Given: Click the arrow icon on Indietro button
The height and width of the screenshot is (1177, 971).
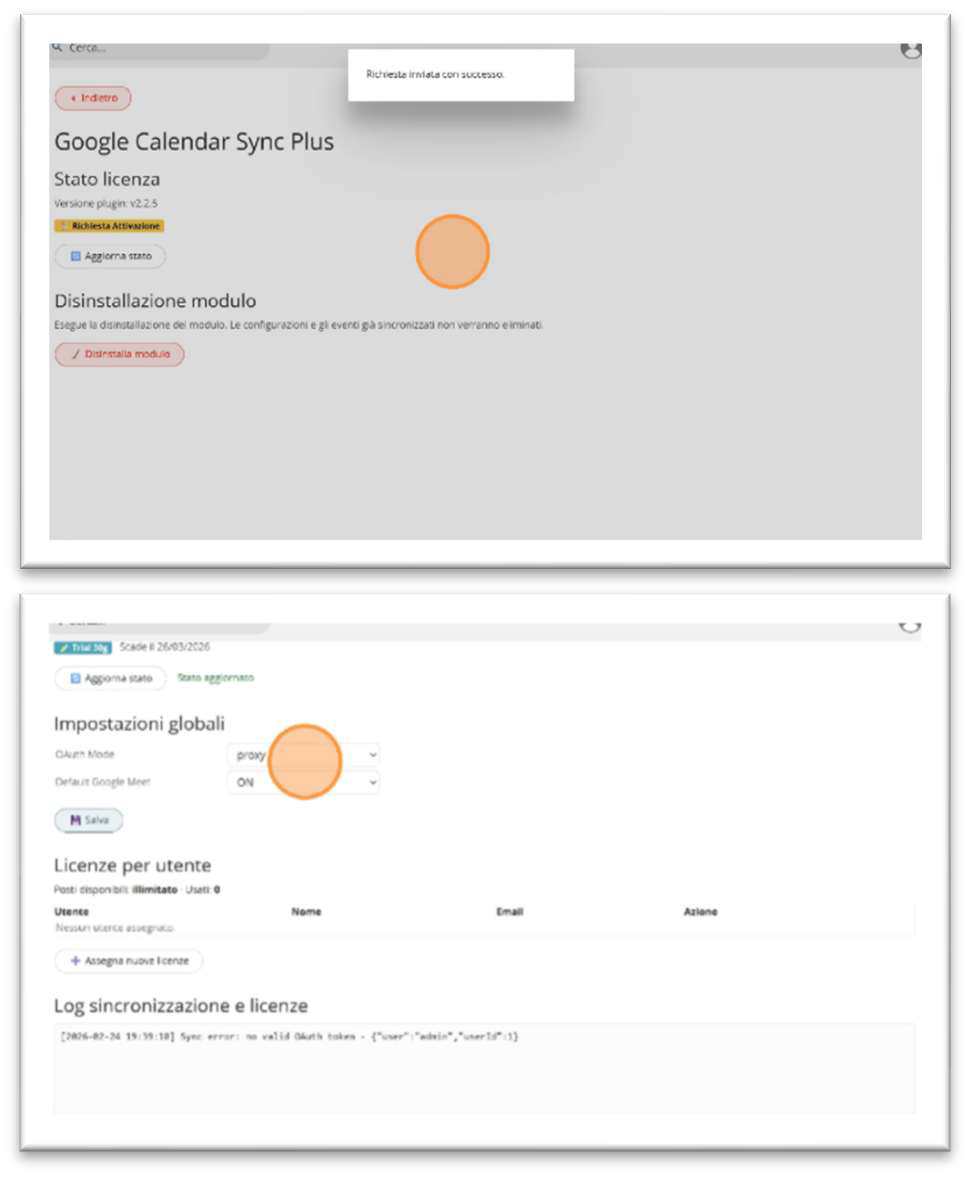Looking at the screenshot, I should [73, 98].
